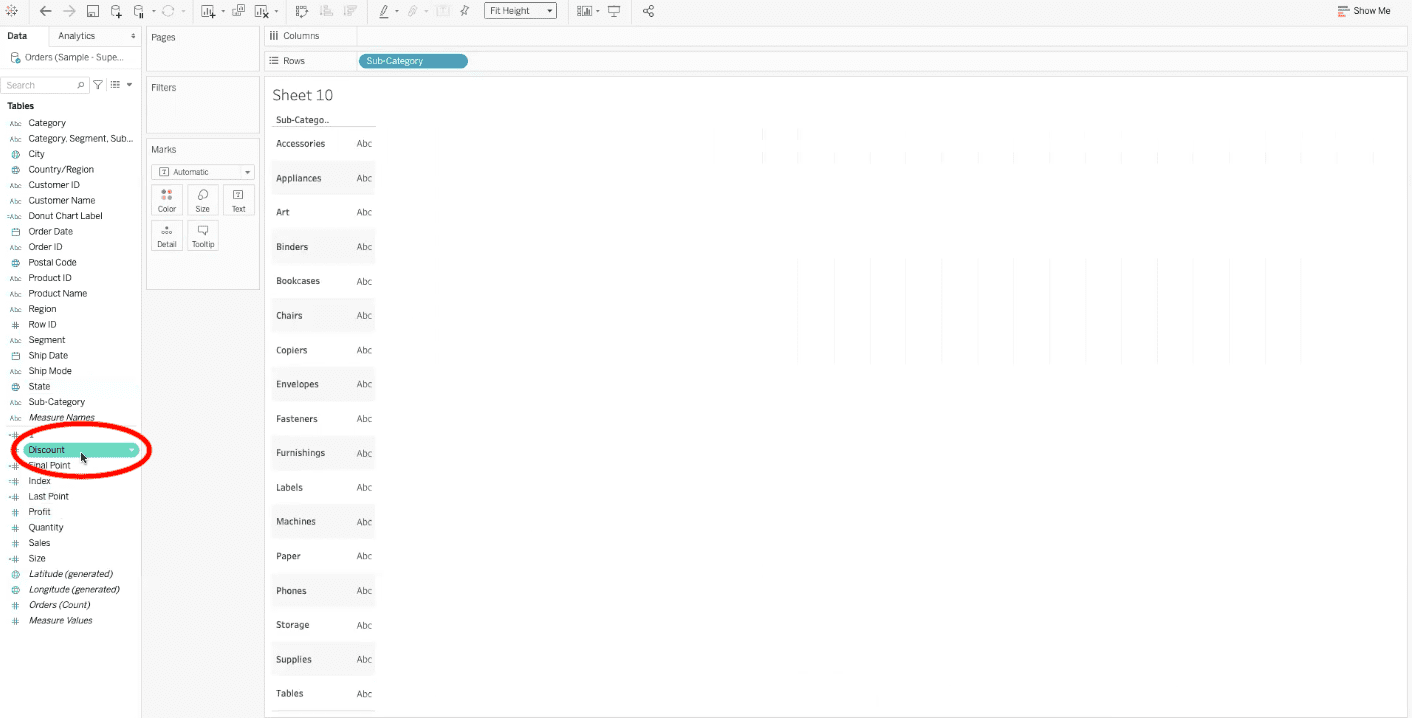Click the Detail button on the Marks card
1412x718 pixels.
point(166,235)
